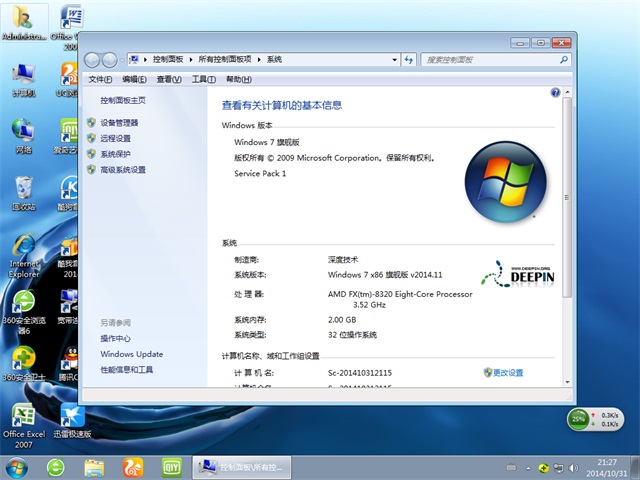
Task: Click the address bar computer icon
Action: click(x=134, y=60)
